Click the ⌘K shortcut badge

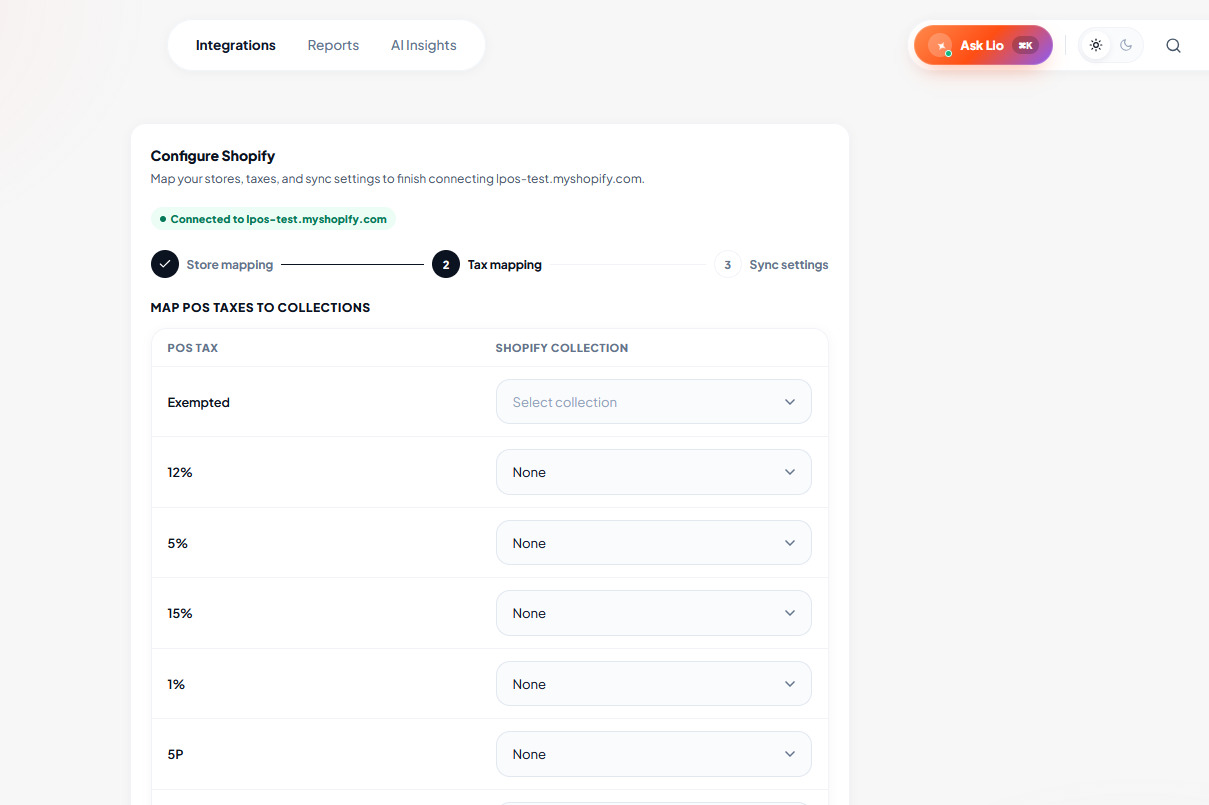(1025, 45)
